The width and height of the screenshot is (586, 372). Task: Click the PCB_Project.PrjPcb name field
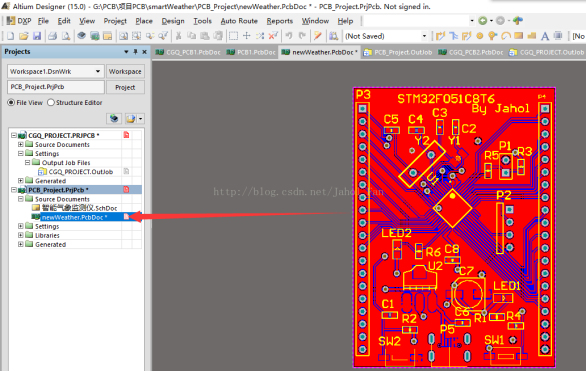click(56, 87)
